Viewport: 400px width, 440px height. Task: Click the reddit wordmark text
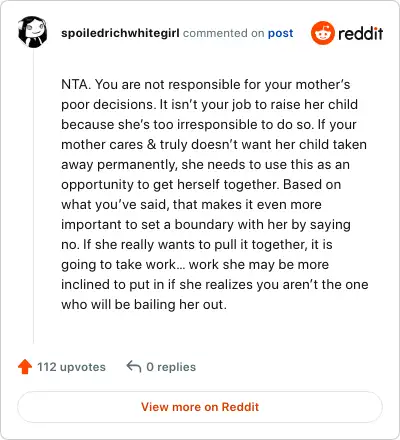tap(360, 33)
